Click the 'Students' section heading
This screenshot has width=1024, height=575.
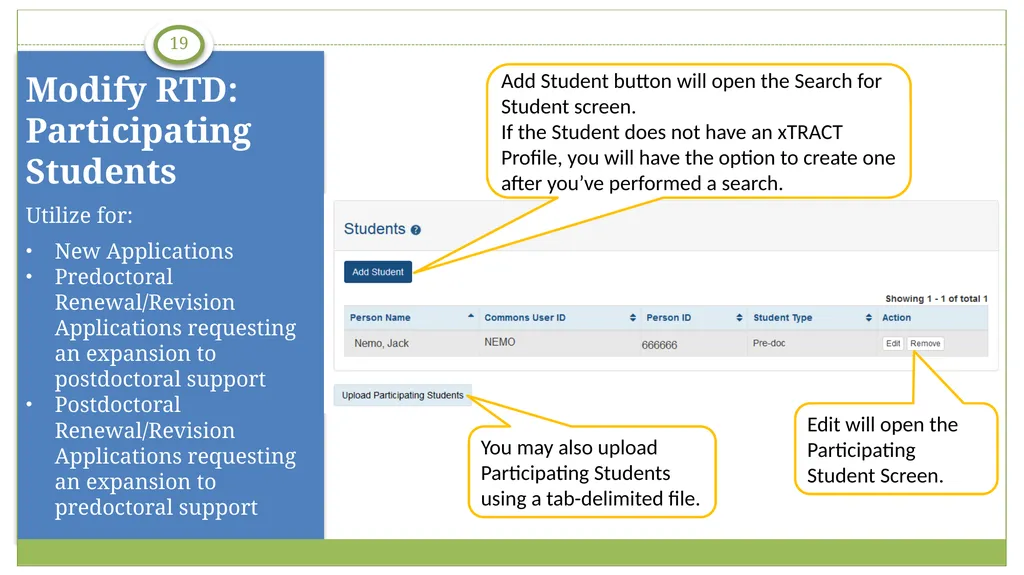(374, 229)
